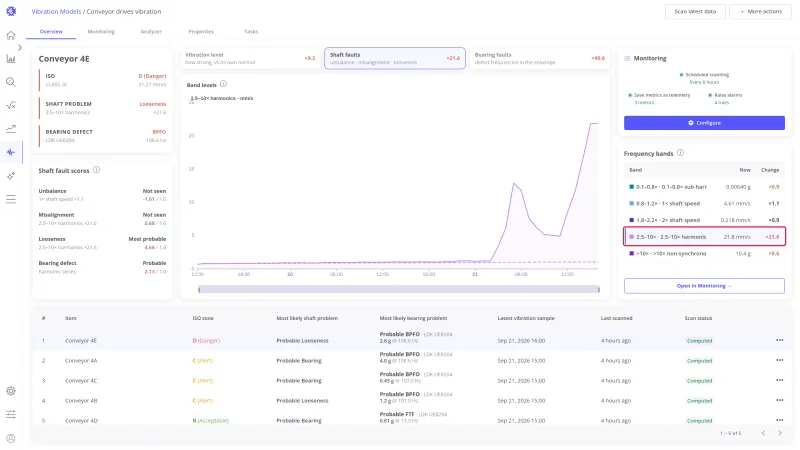Viewport: 800px width, 450px height.
Task: Open the user account icon in sidebar
Action: point(11,438)
